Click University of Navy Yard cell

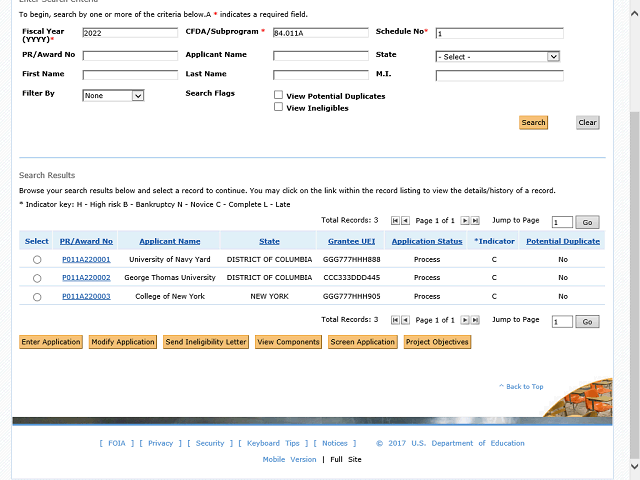pos(170,260)
